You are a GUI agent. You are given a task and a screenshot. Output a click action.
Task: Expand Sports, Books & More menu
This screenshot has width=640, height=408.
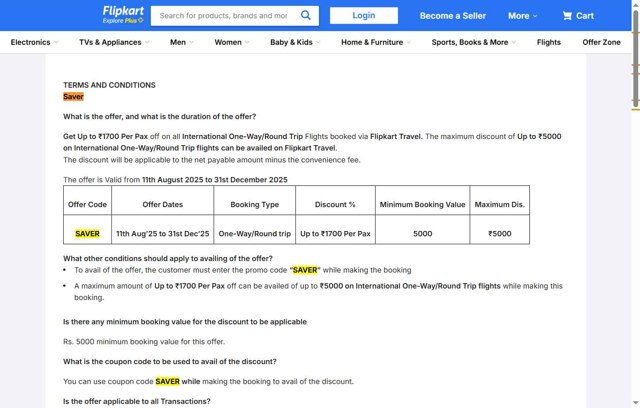(474, 42)
